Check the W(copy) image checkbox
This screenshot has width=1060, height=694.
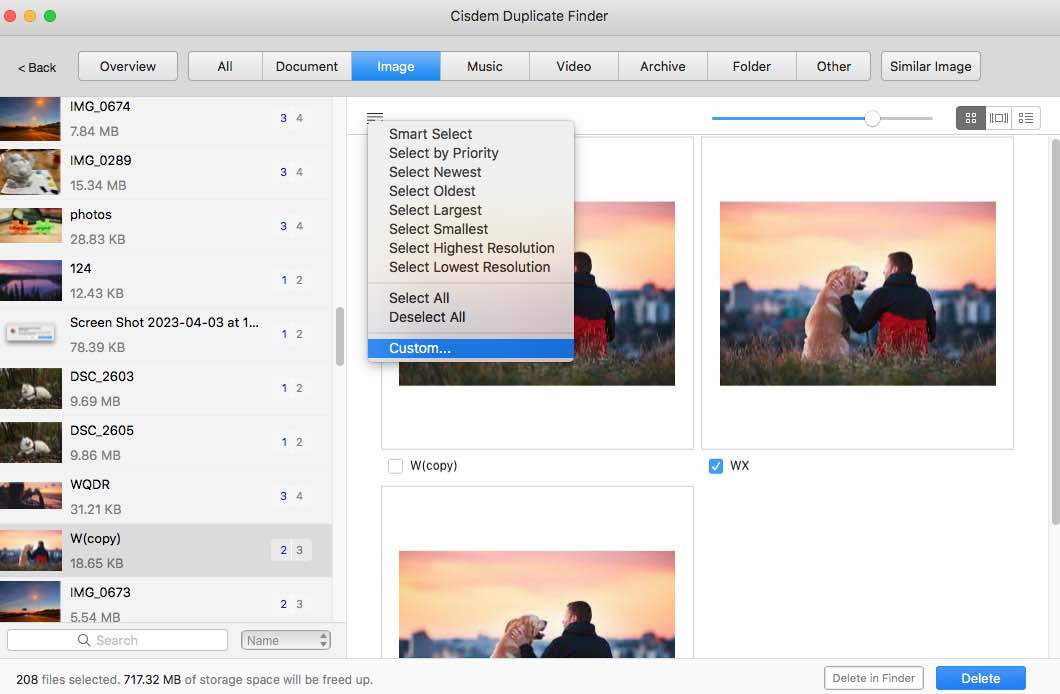pyautogui.click(x=394, y=465)
